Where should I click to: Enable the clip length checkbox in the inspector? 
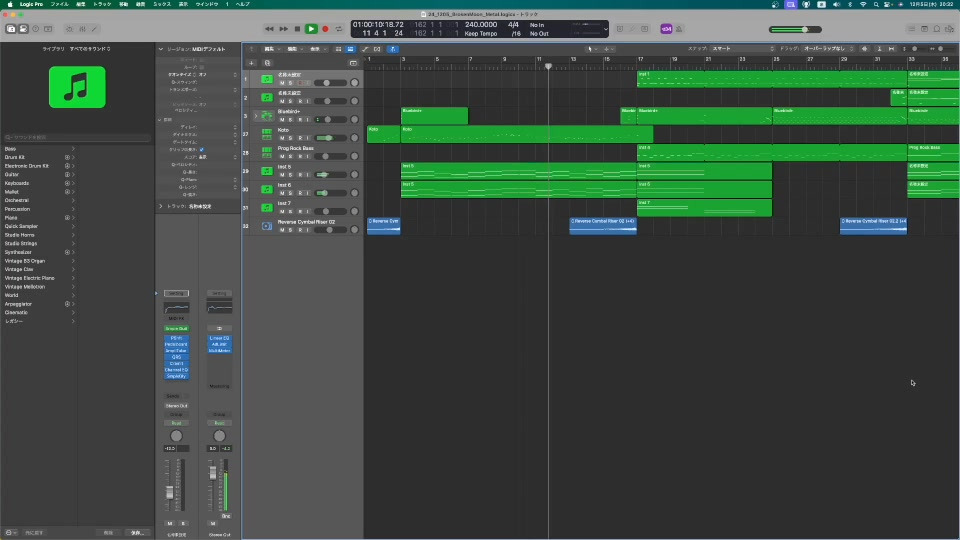coord(202,149)
